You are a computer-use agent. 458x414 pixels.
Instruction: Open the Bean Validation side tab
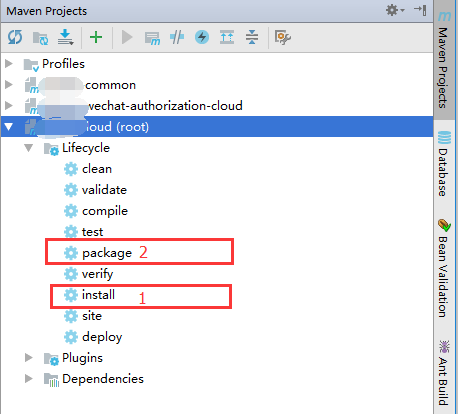coord(444,269)
